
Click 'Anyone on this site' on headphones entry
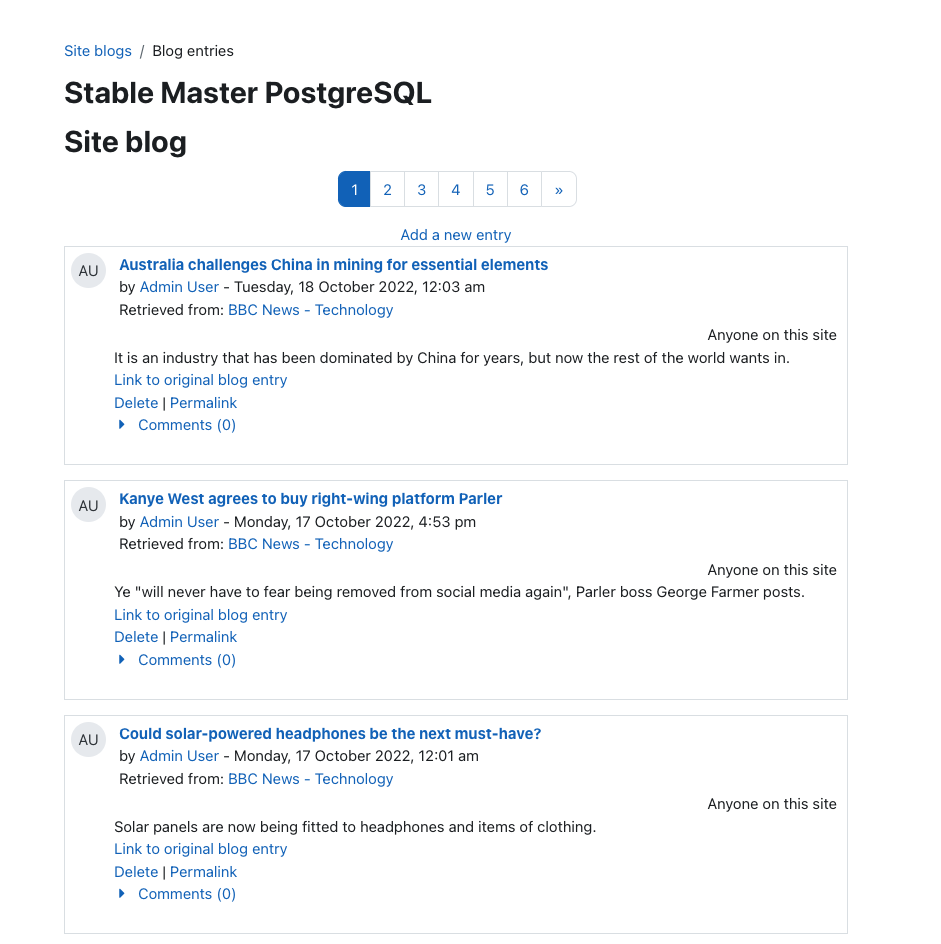point(772,804)
